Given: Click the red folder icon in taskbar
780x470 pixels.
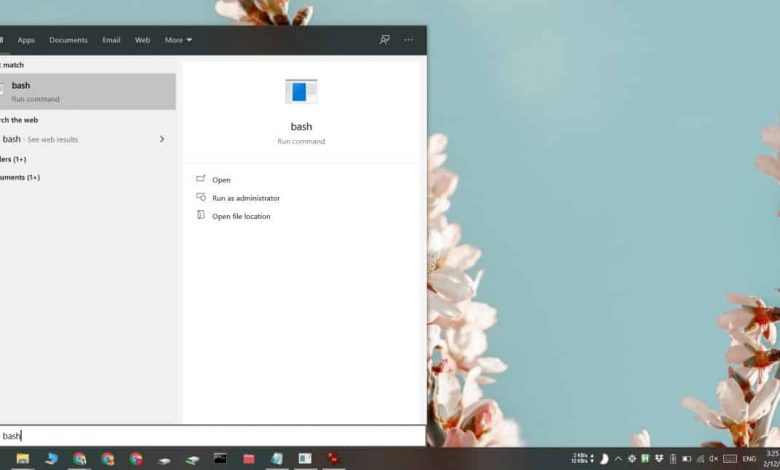Looking at the screenshot, I should tap(249, 459).
